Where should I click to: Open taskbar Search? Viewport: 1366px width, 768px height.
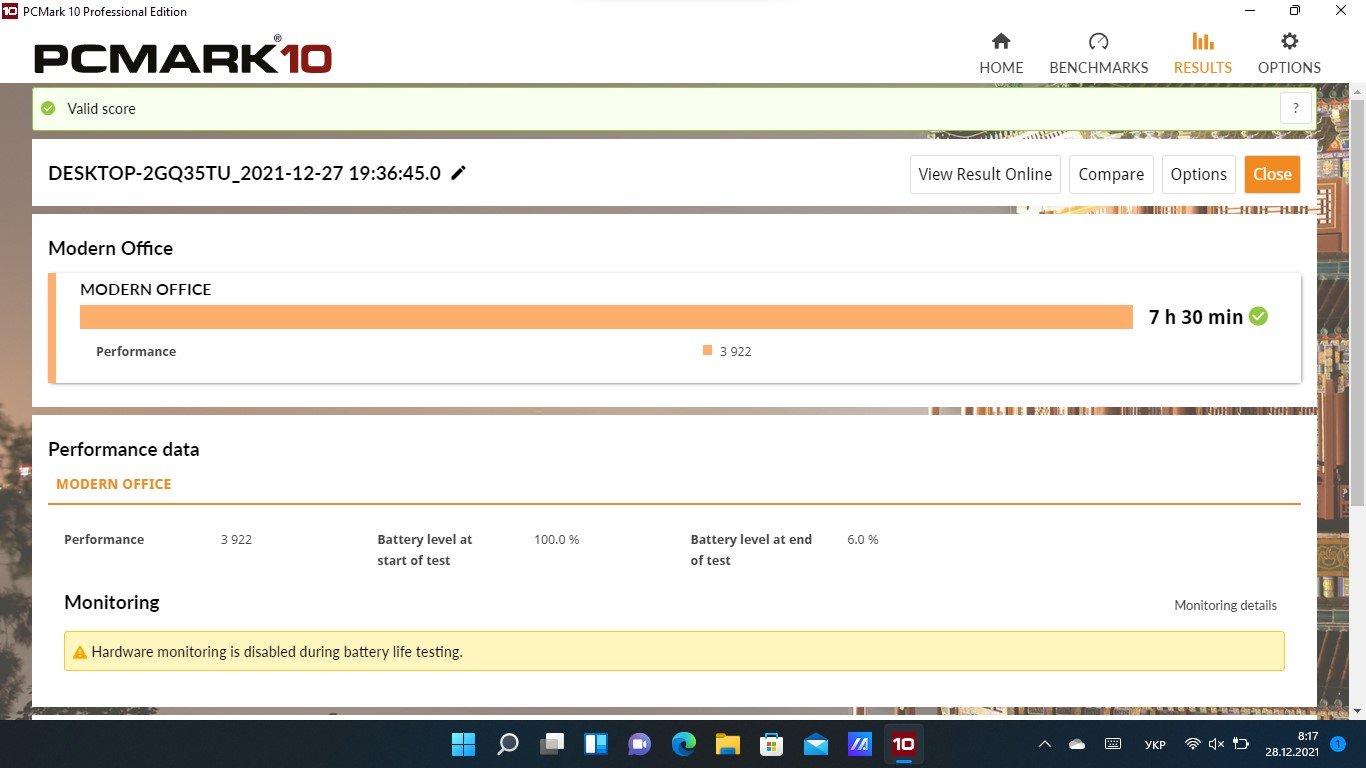coord(508,744)
